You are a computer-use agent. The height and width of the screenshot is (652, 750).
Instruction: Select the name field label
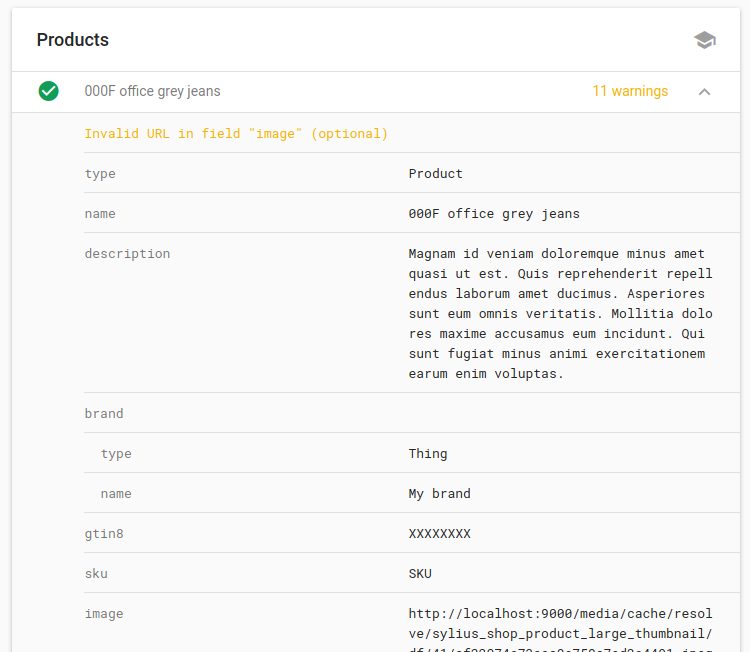coord(100,213)
